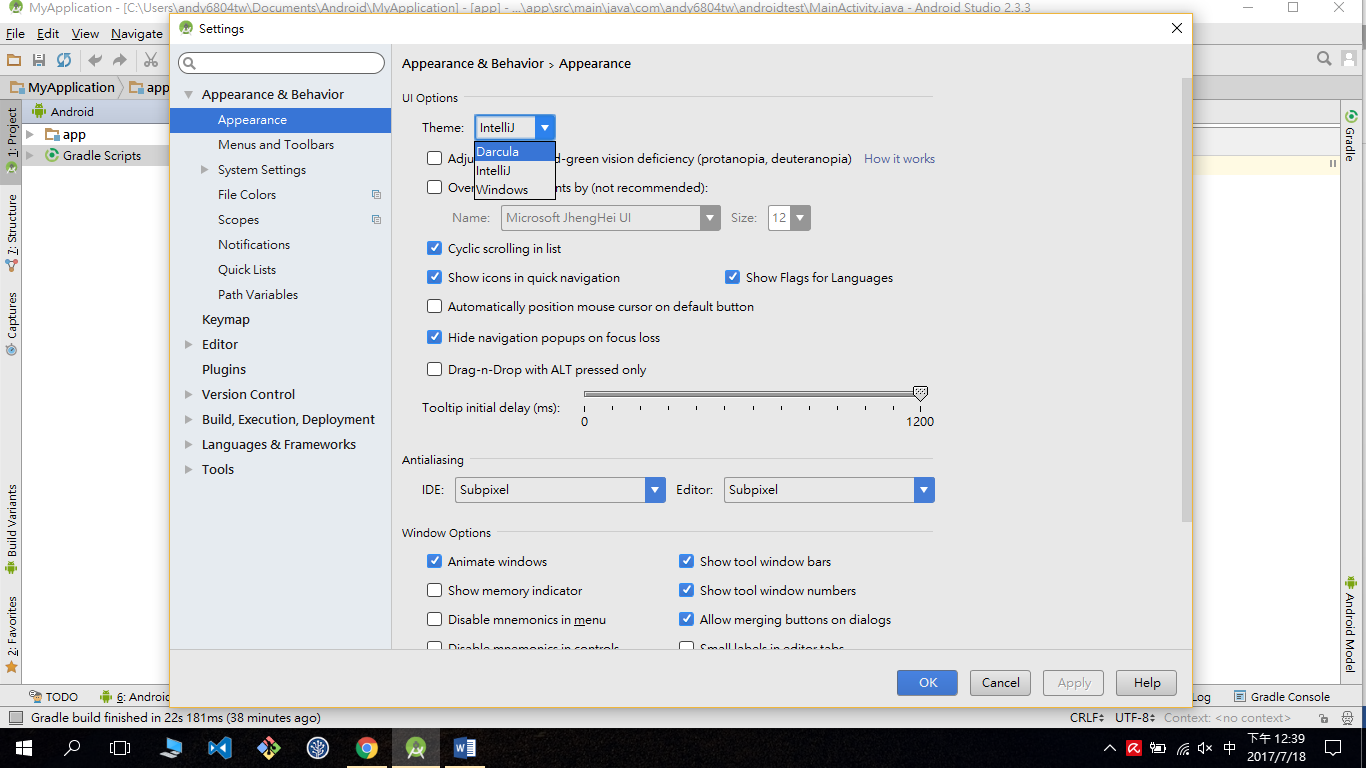Click the search magnifier in main window
The width and height of the screenshot is (1366, 768).
1324,59
